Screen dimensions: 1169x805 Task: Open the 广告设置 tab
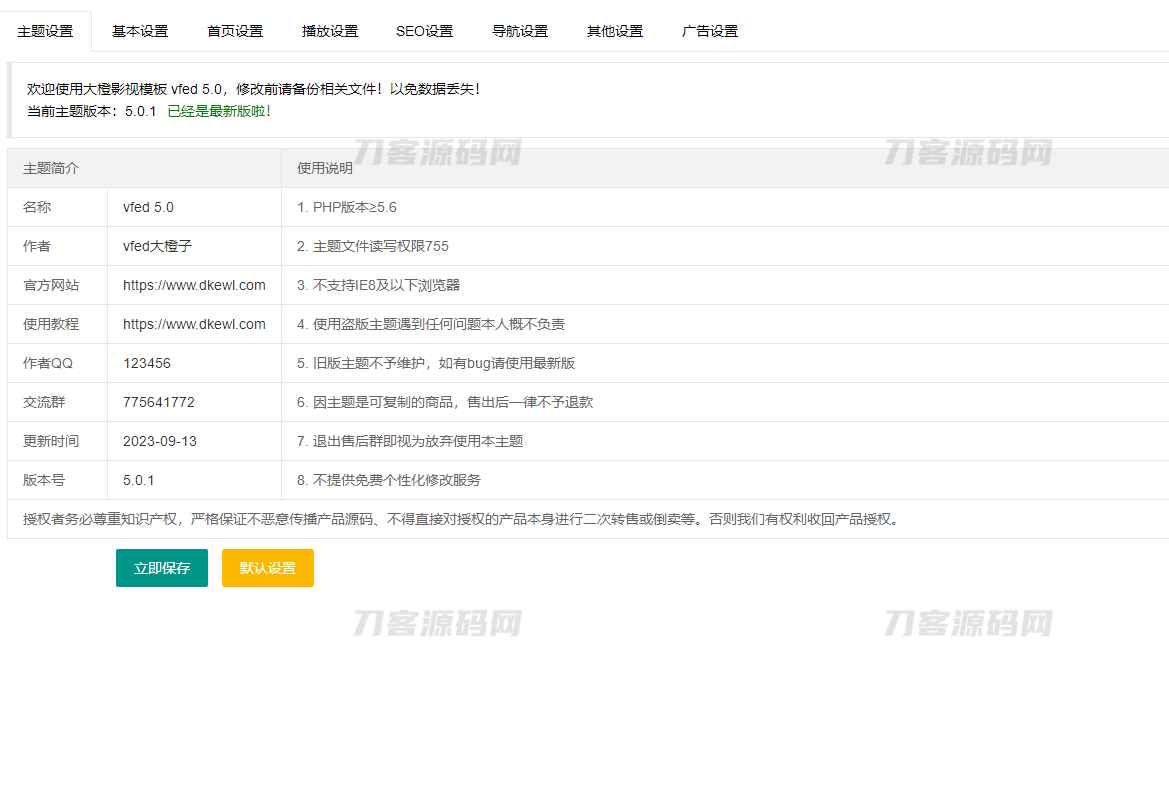tap(709, 31)
